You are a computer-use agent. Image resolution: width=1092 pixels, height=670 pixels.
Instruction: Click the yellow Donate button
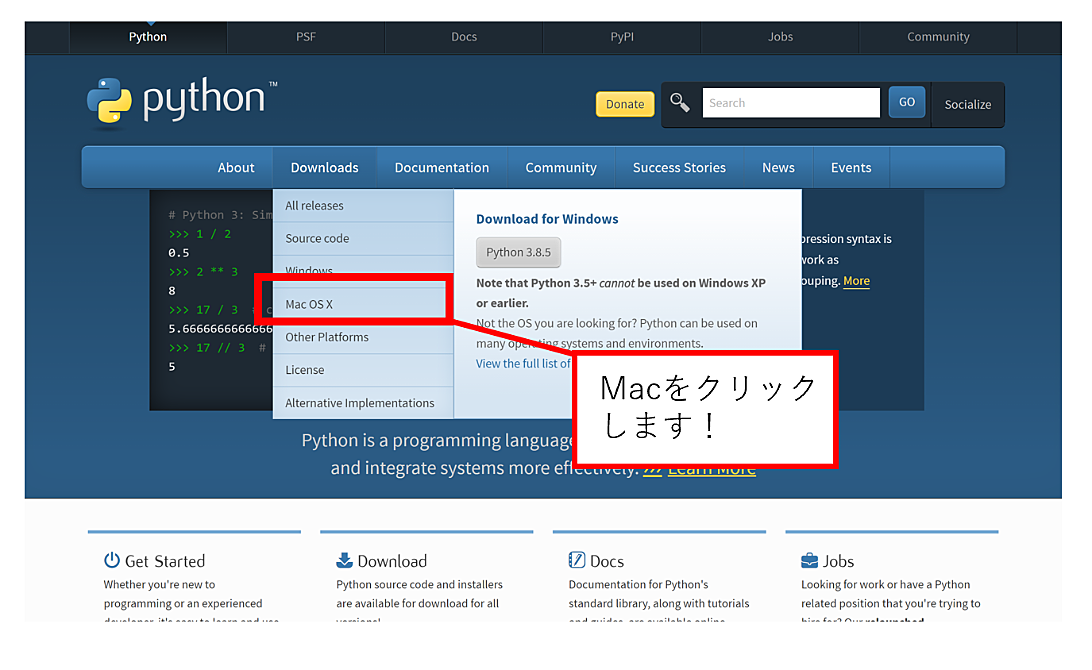[625, 104]
